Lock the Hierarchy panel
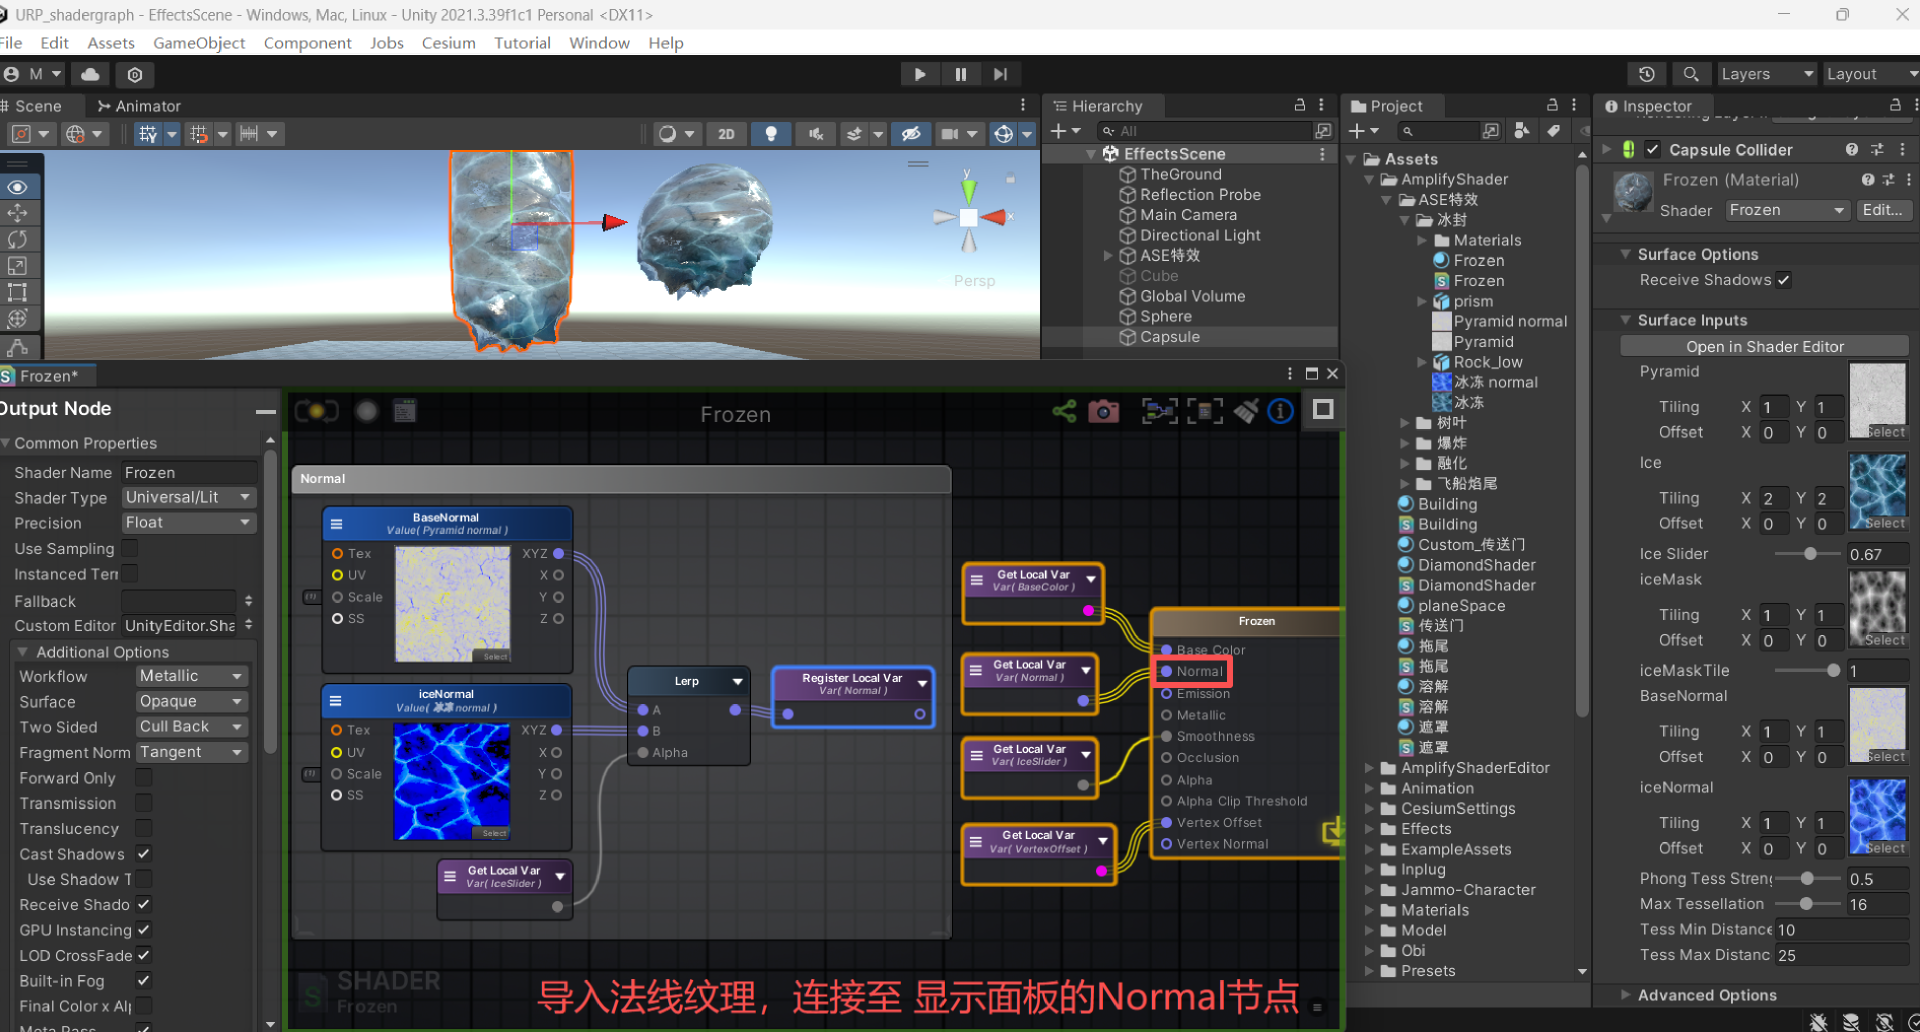This screenshot has width=1920, height=1032. tap(1299, 105)
